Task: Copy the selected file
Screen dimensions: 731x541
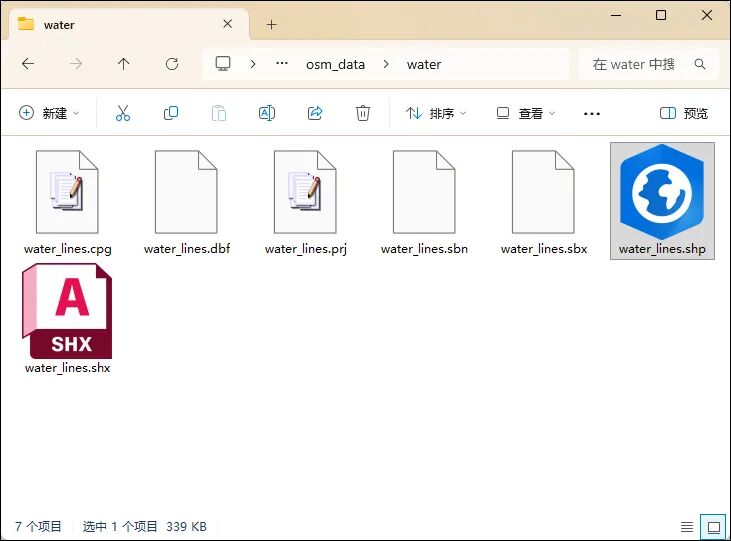Action: point(171,113)
